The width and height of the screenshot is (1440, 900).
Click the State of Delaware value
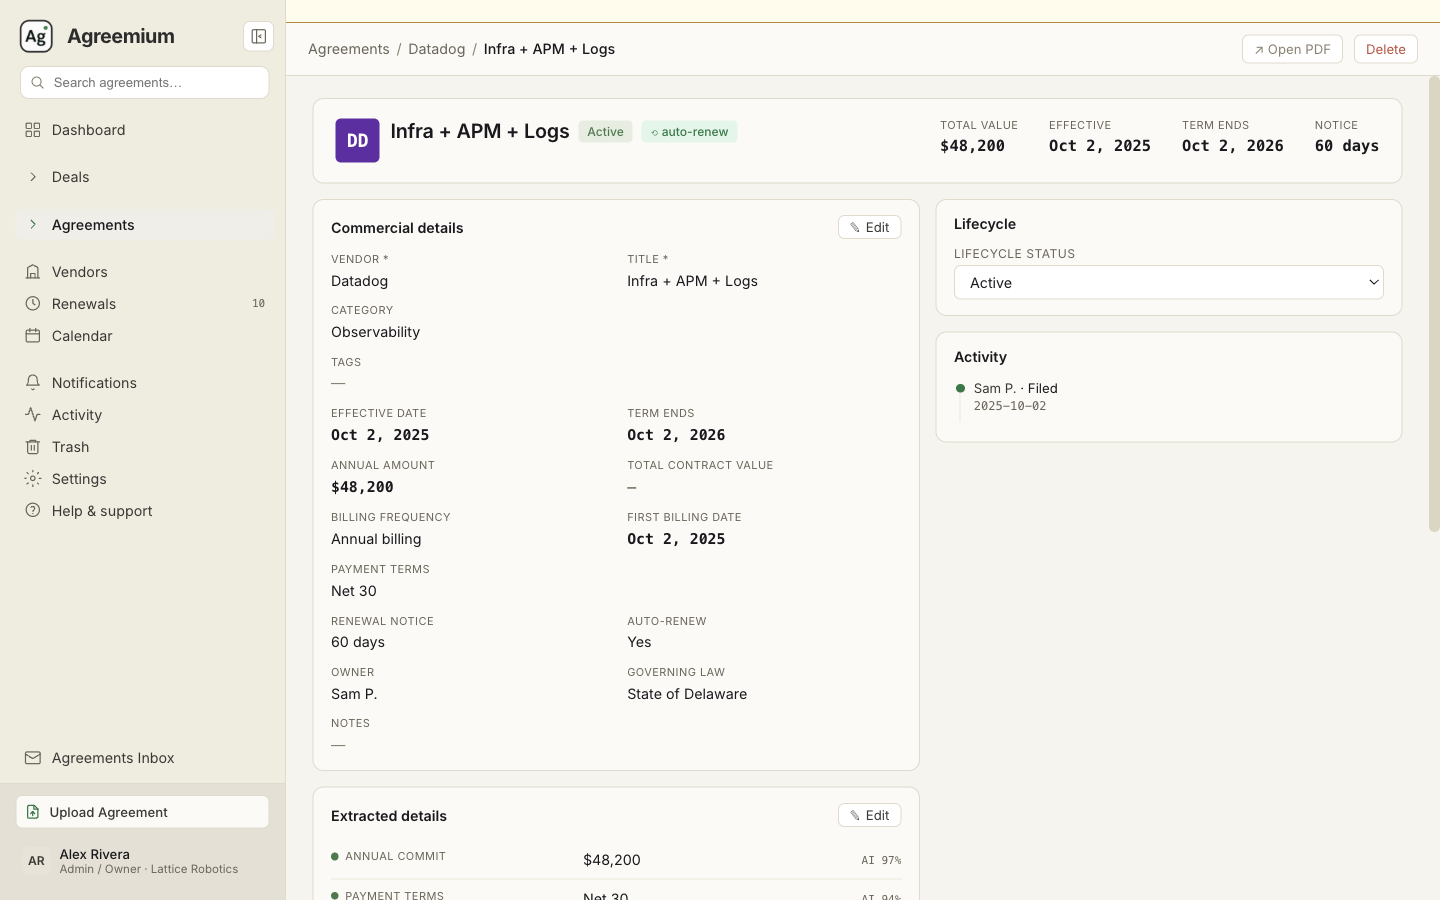click(x=687, y=694)
